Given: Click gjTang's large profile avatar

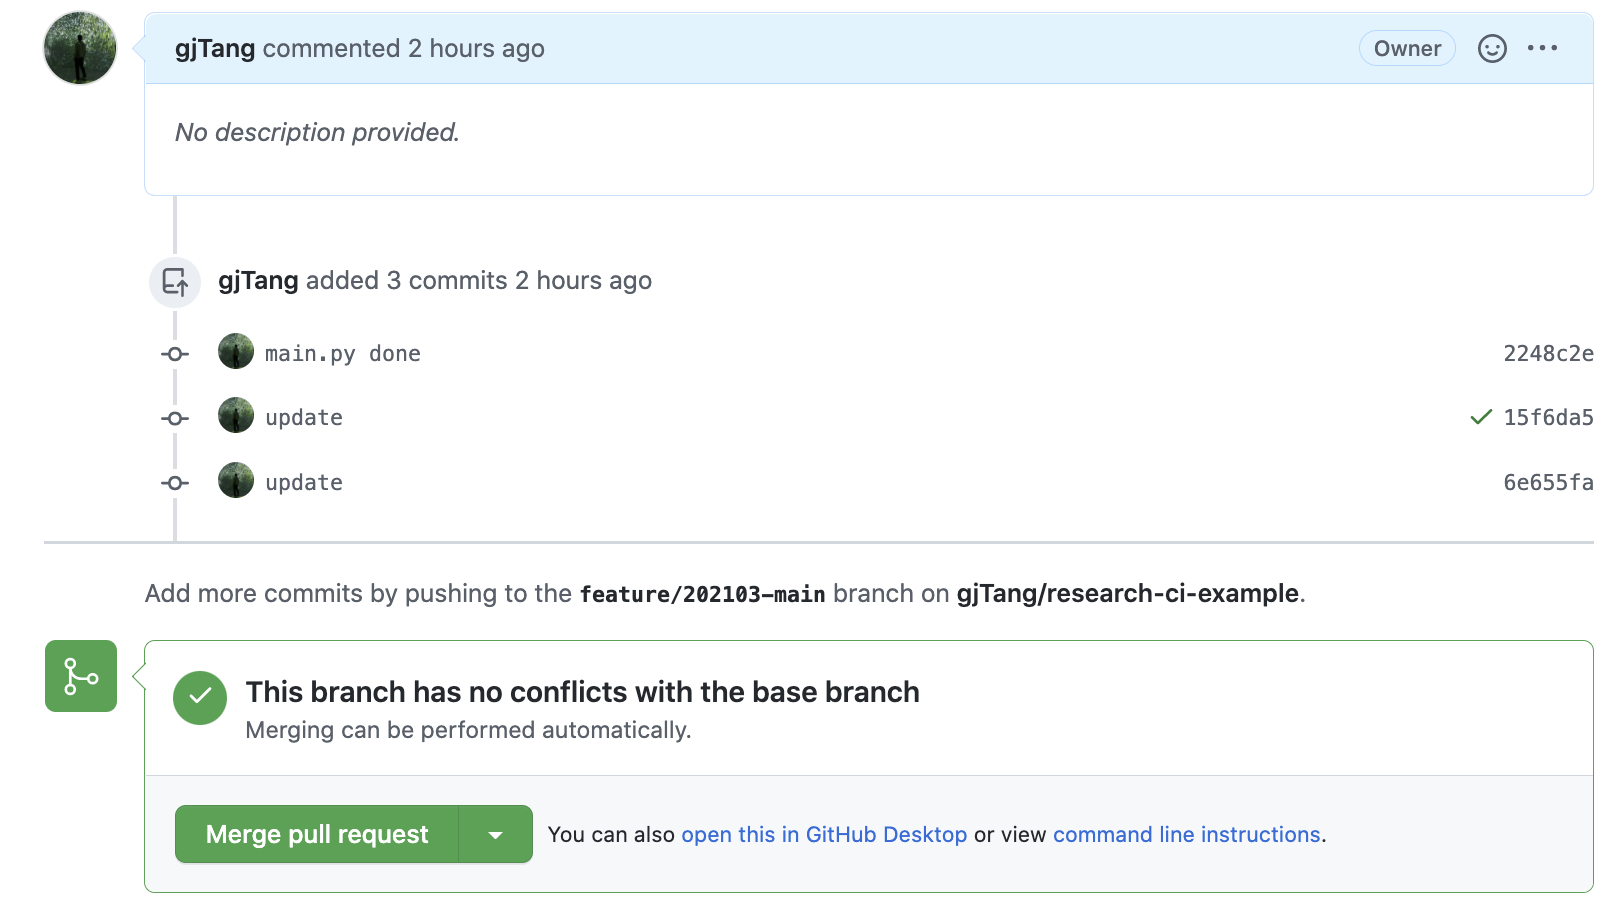Looking at the screenshot, I should pos(80,48).
